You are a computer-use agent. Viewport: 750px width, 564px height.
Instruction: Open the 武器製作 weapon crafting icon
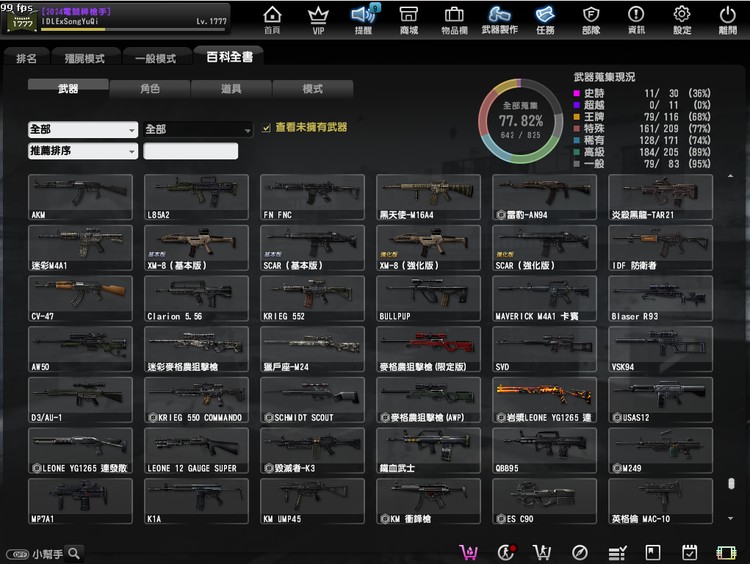(x=500, y=20)
